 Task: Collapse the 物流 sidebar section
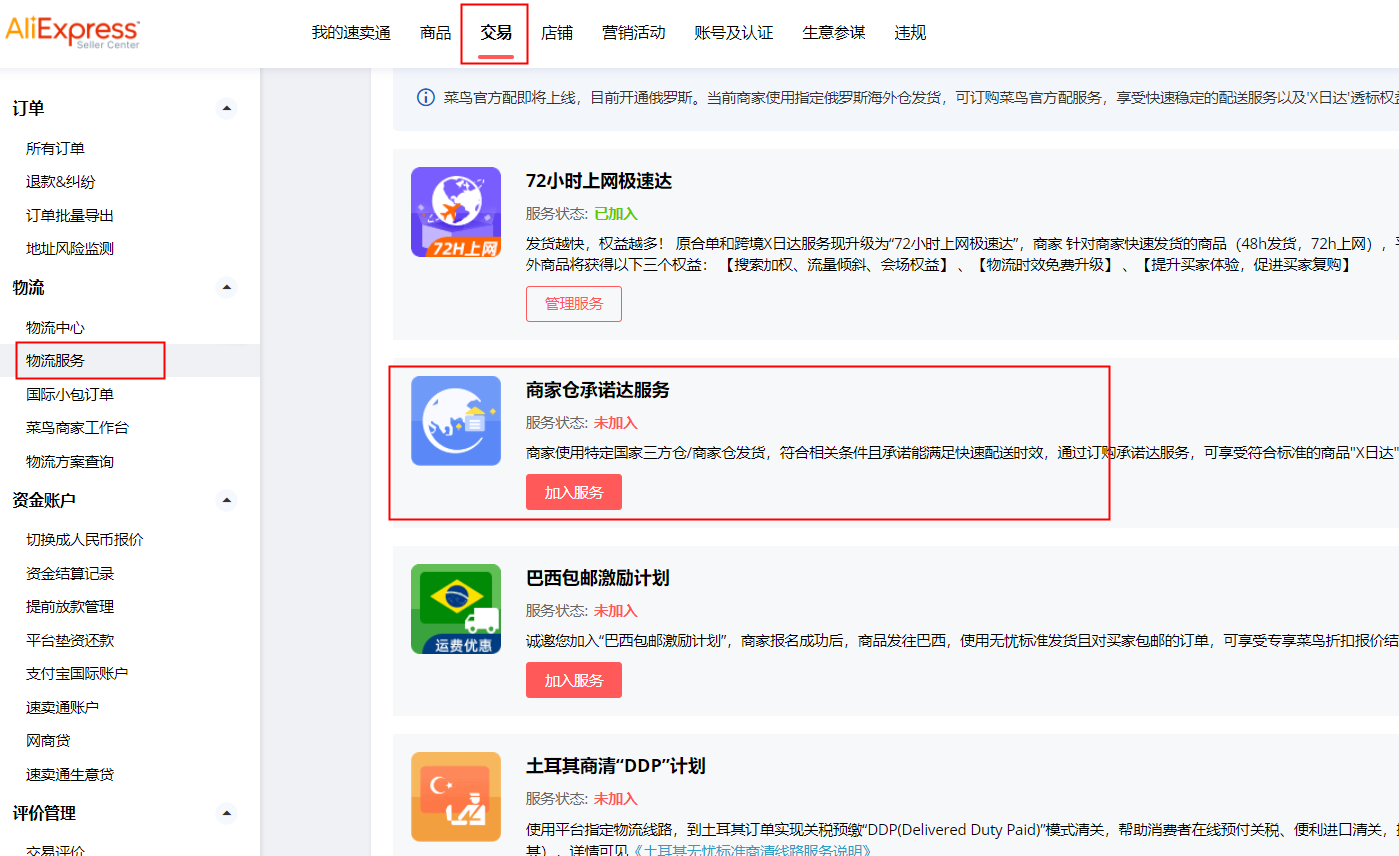227,288
